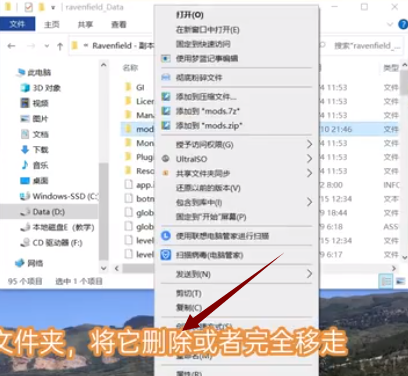408x376 pixels.
Task: Open the 查看 ribbon tab
Action: [119, 25]
